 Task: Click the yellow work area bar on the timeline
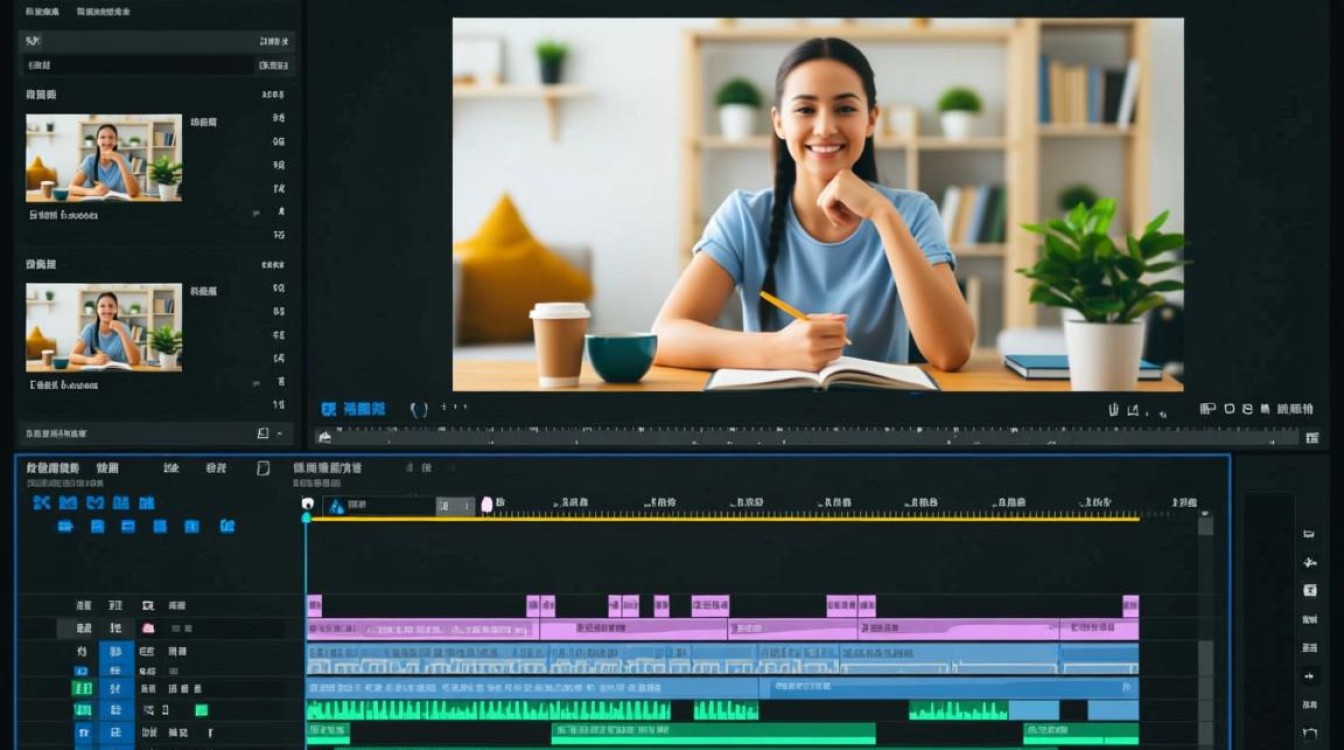(x=724, y=519)
